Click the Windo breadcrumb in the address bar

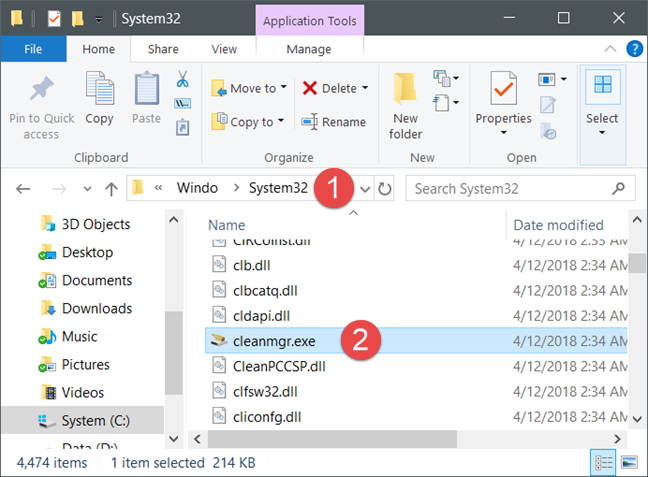tap(197, 188)
